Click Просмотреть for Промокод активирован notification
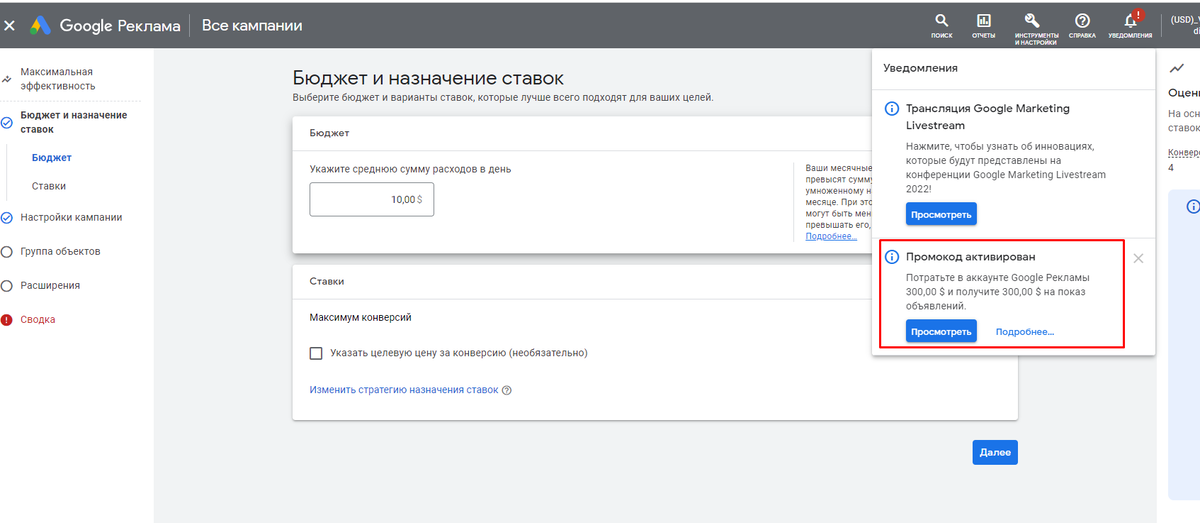The image size is (1200, 523). point(941,331)
